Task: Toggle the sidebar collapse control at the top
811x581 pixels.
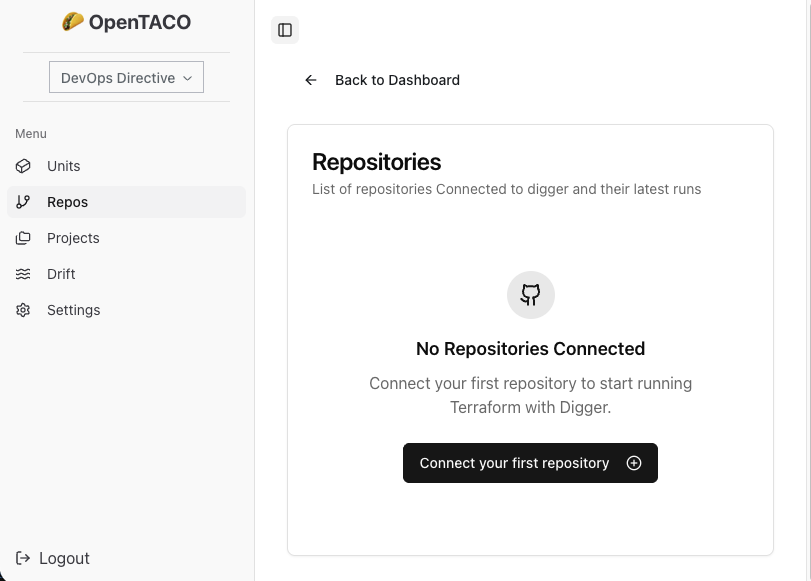Action: tap(285, 30)
